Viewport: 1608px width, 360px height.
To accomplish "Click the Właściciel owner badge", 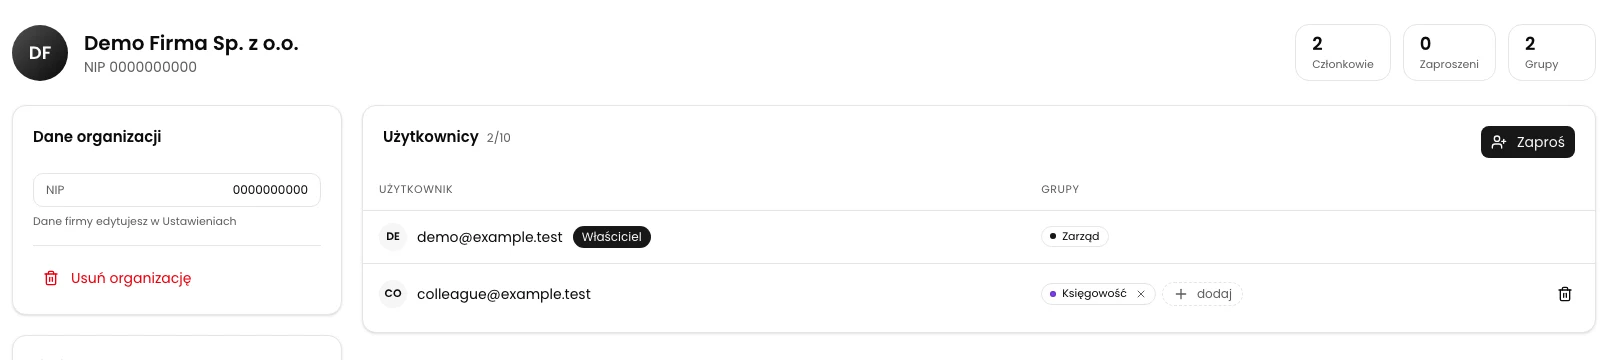I will pyautogui.click(x=612, y=237).
